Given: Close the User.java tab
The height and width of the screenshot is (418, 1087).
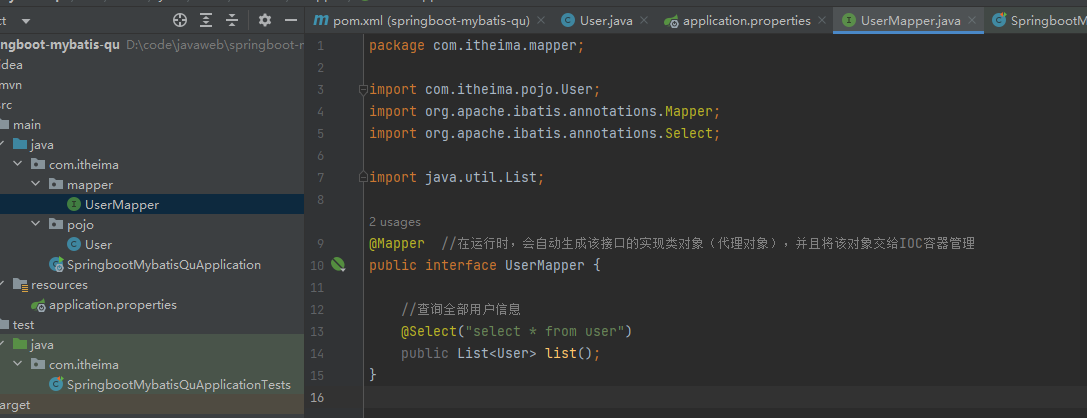Looking at the screenshot, I should [644, 21].
